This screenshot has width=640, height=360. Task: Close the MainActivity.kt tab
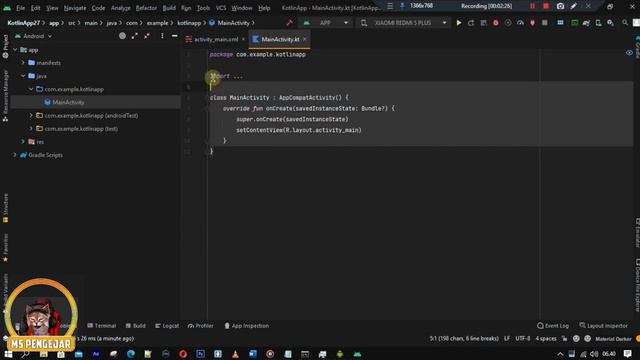point(304,39)
